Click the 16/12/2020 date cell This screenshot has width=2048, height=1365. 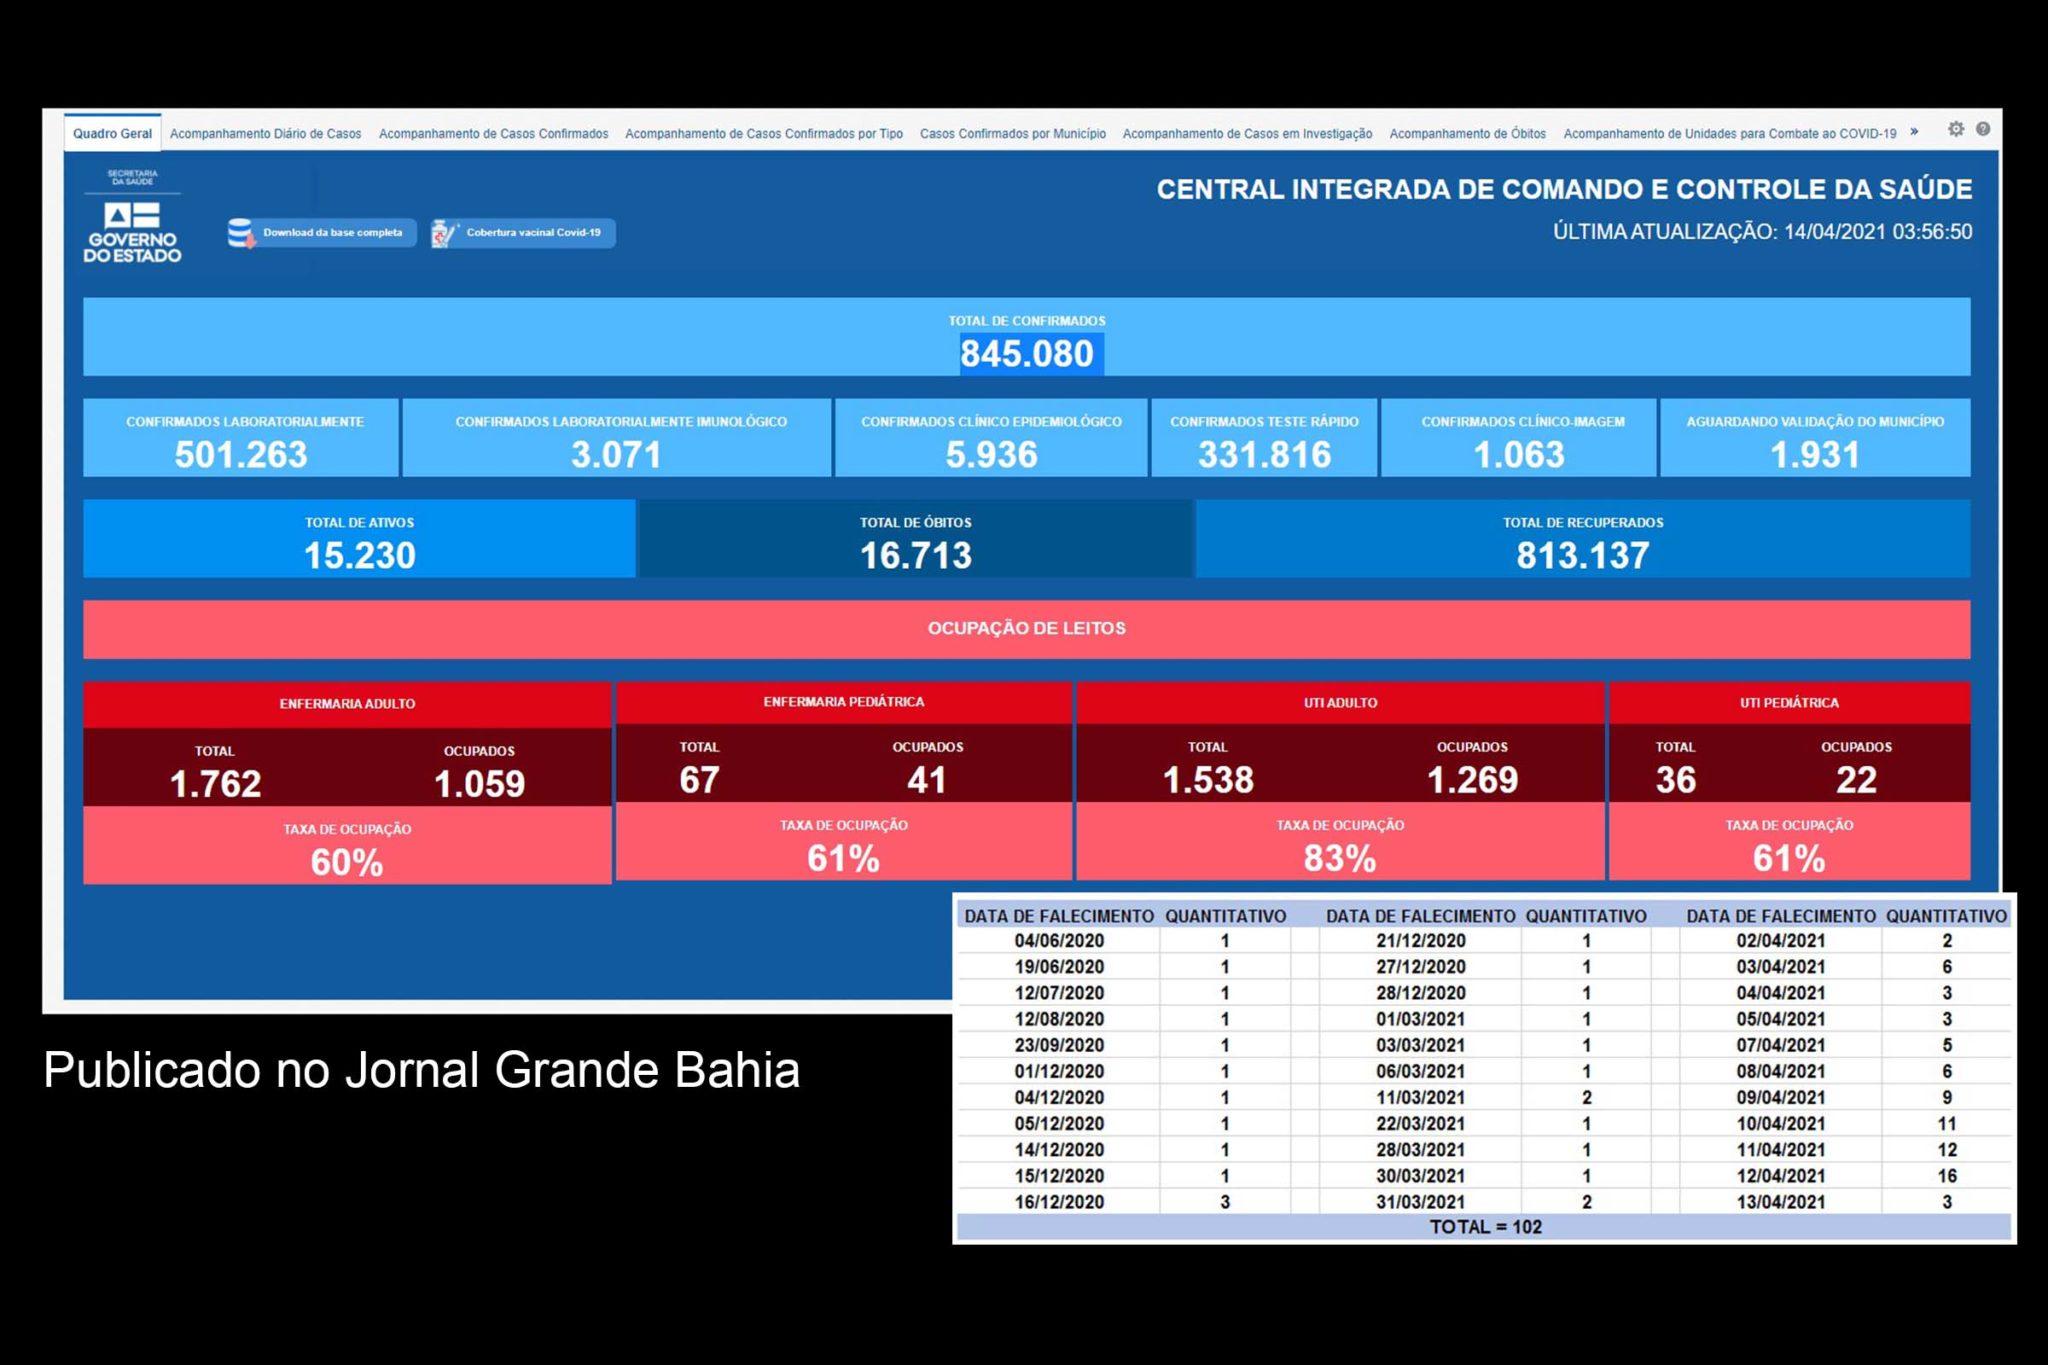click(1059, 1202)
